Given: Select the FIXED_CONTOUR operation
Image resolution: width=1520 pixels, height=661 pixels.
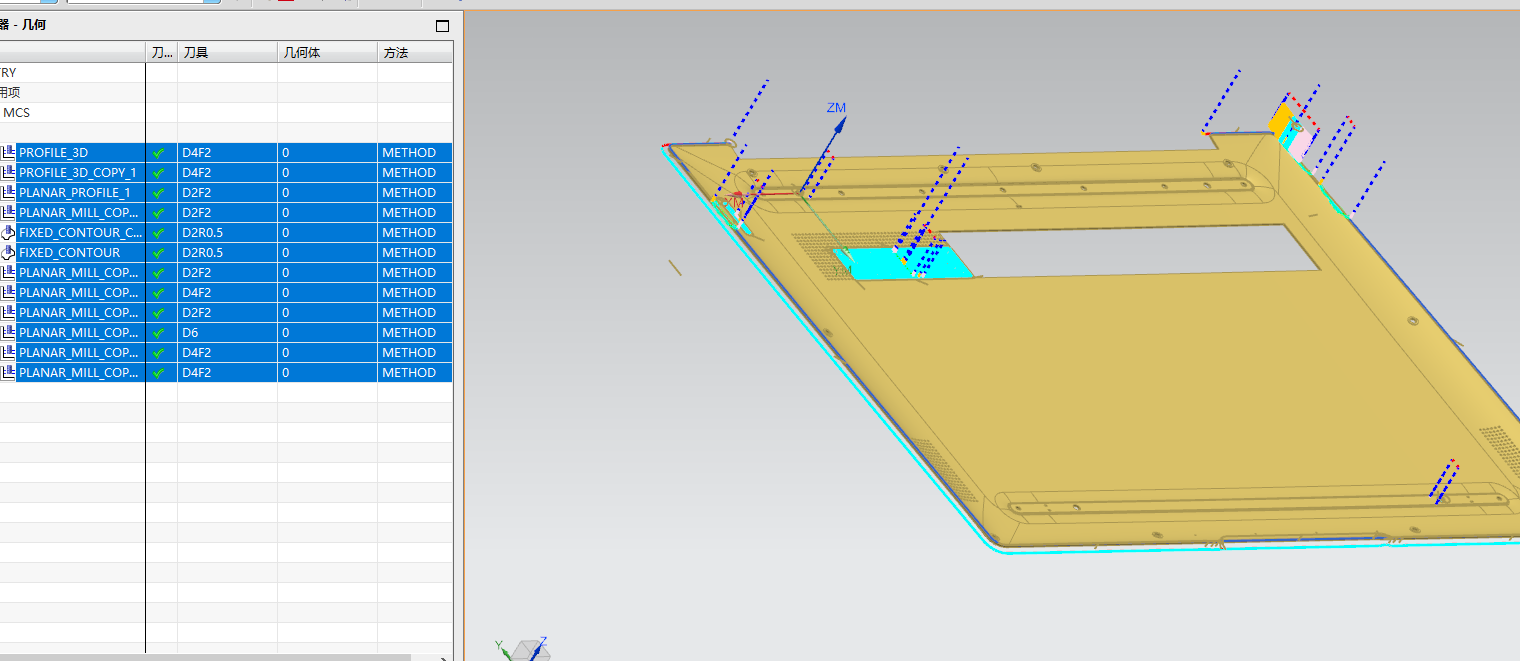Looking at the screenshot, I should point(69,253).
